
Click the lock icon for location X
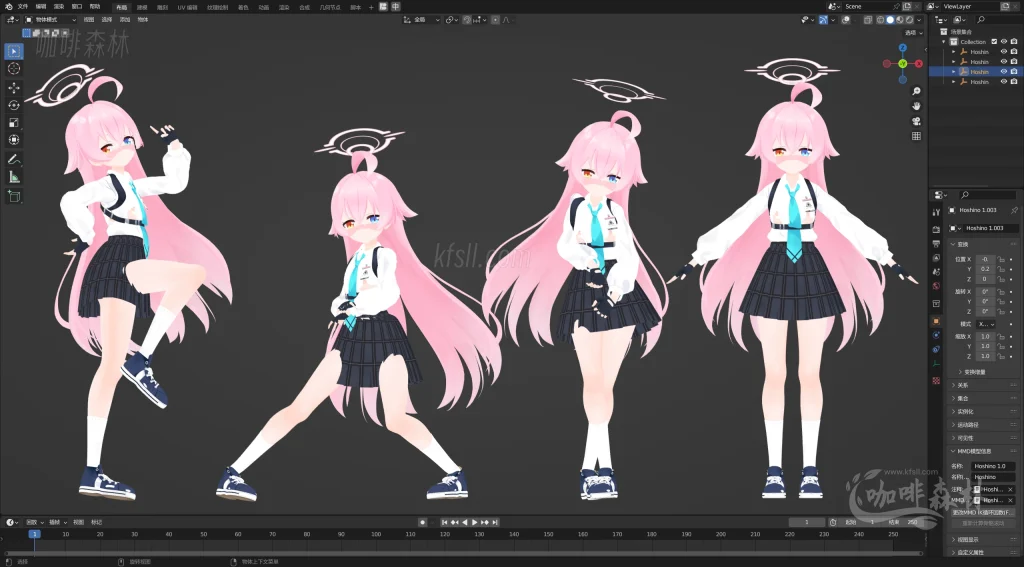[1000, 259]
